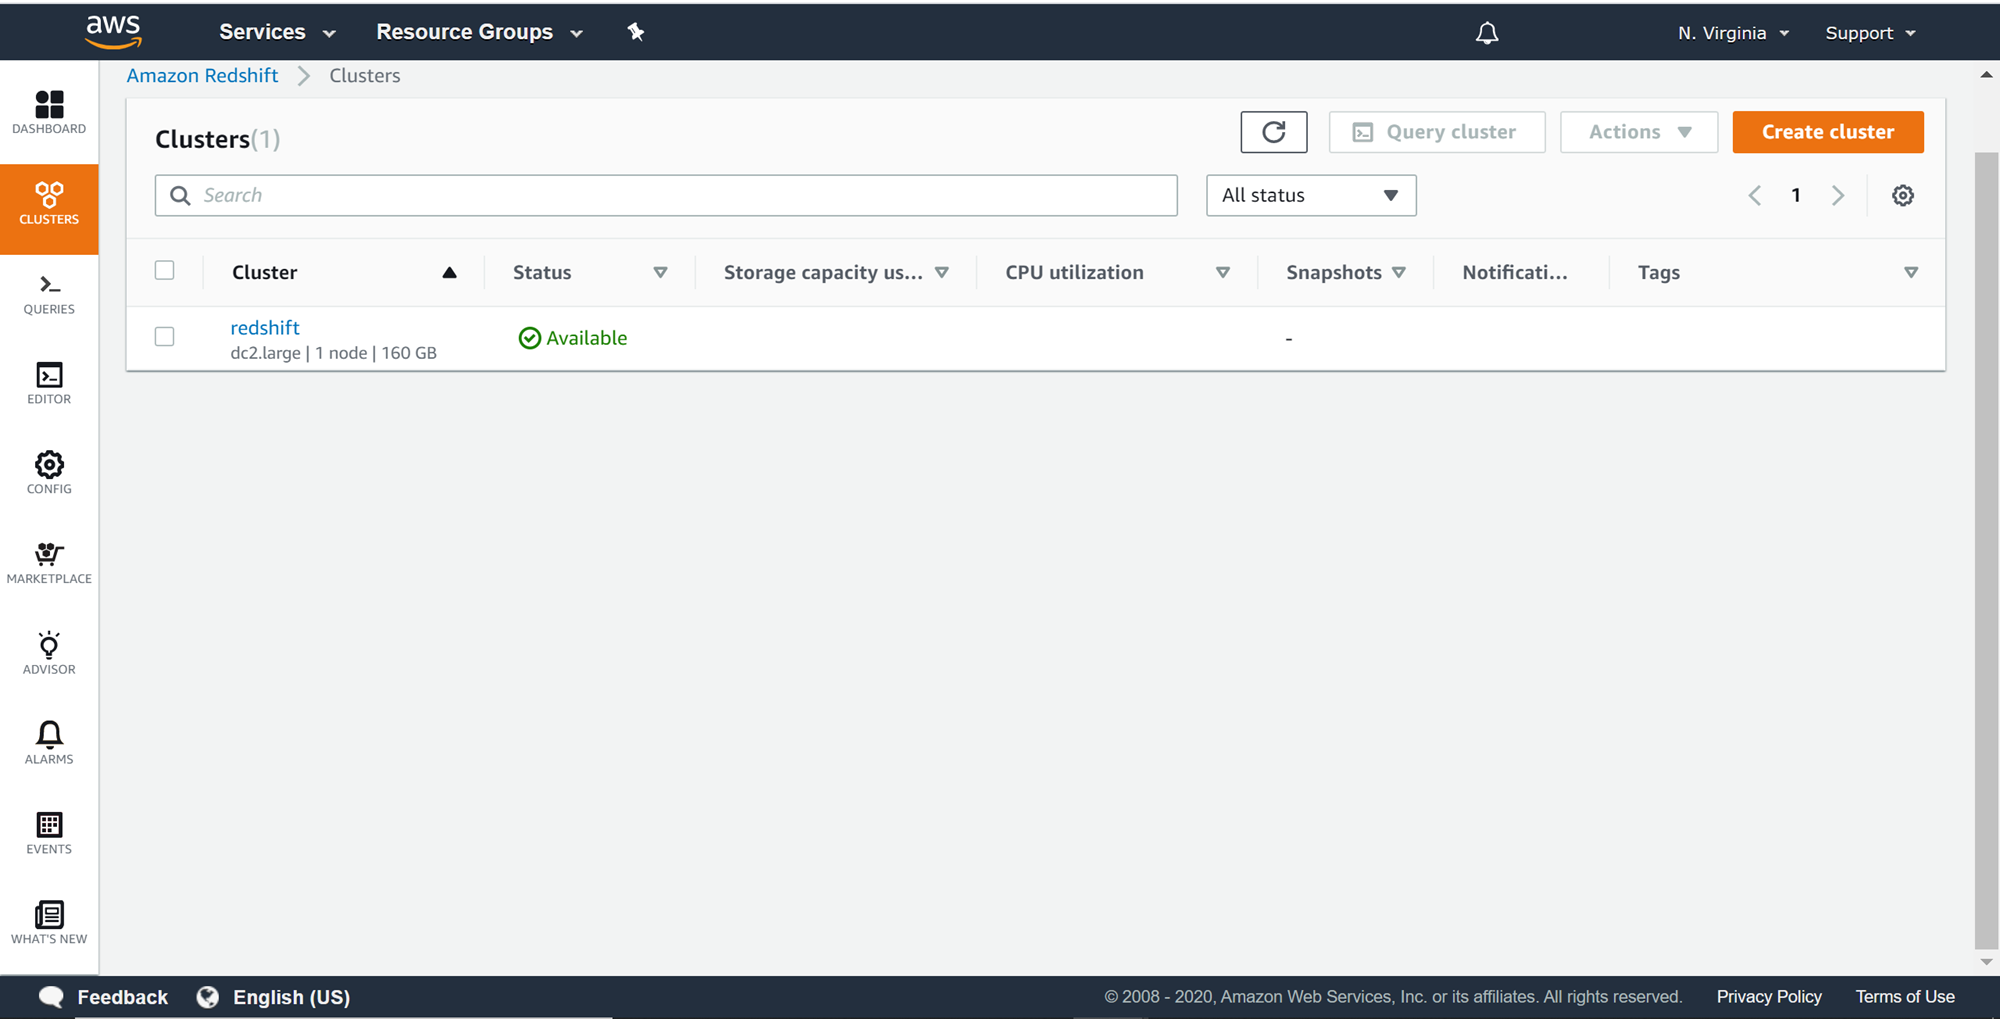Open the Queries sidebar icon
This screenshot has height=1019, width=2000.
click(49, 294)
